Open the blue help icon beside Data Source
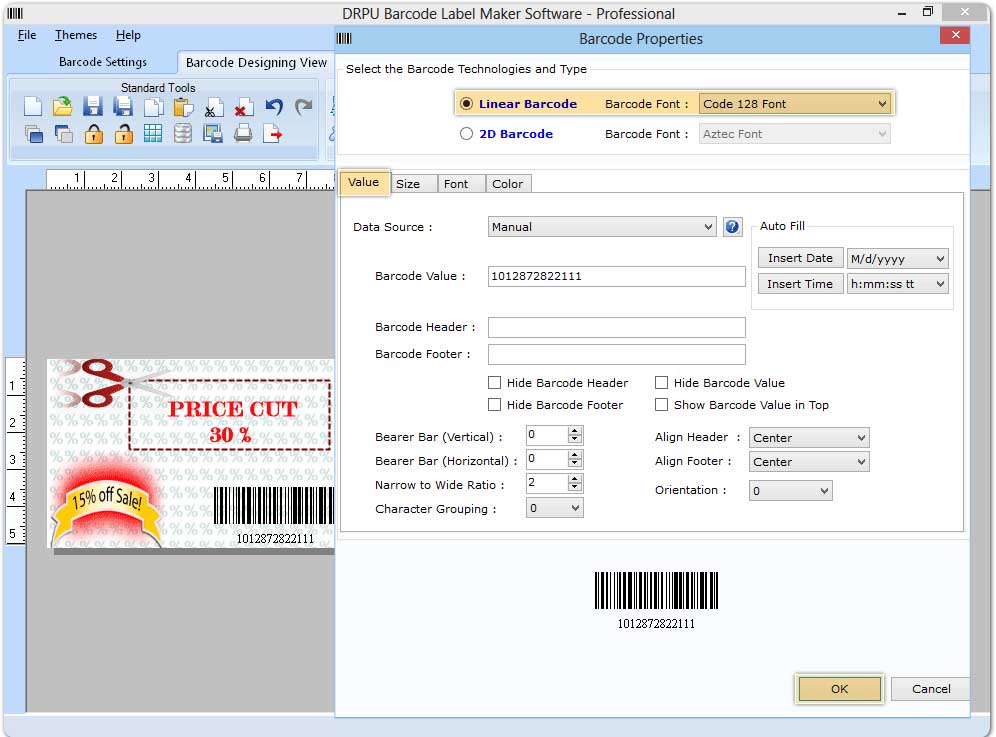996x737 pixels. [x=732, y=227]
